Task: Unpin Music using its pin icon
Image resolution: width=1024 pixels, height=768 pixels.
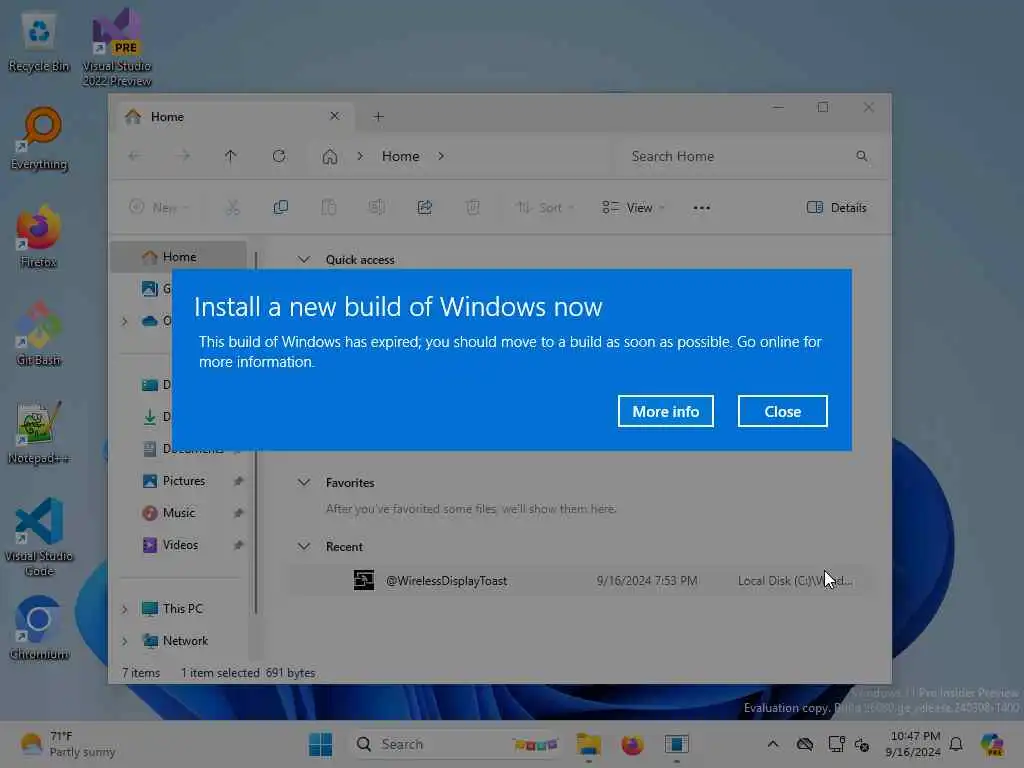Action: (x=238, y=513)
